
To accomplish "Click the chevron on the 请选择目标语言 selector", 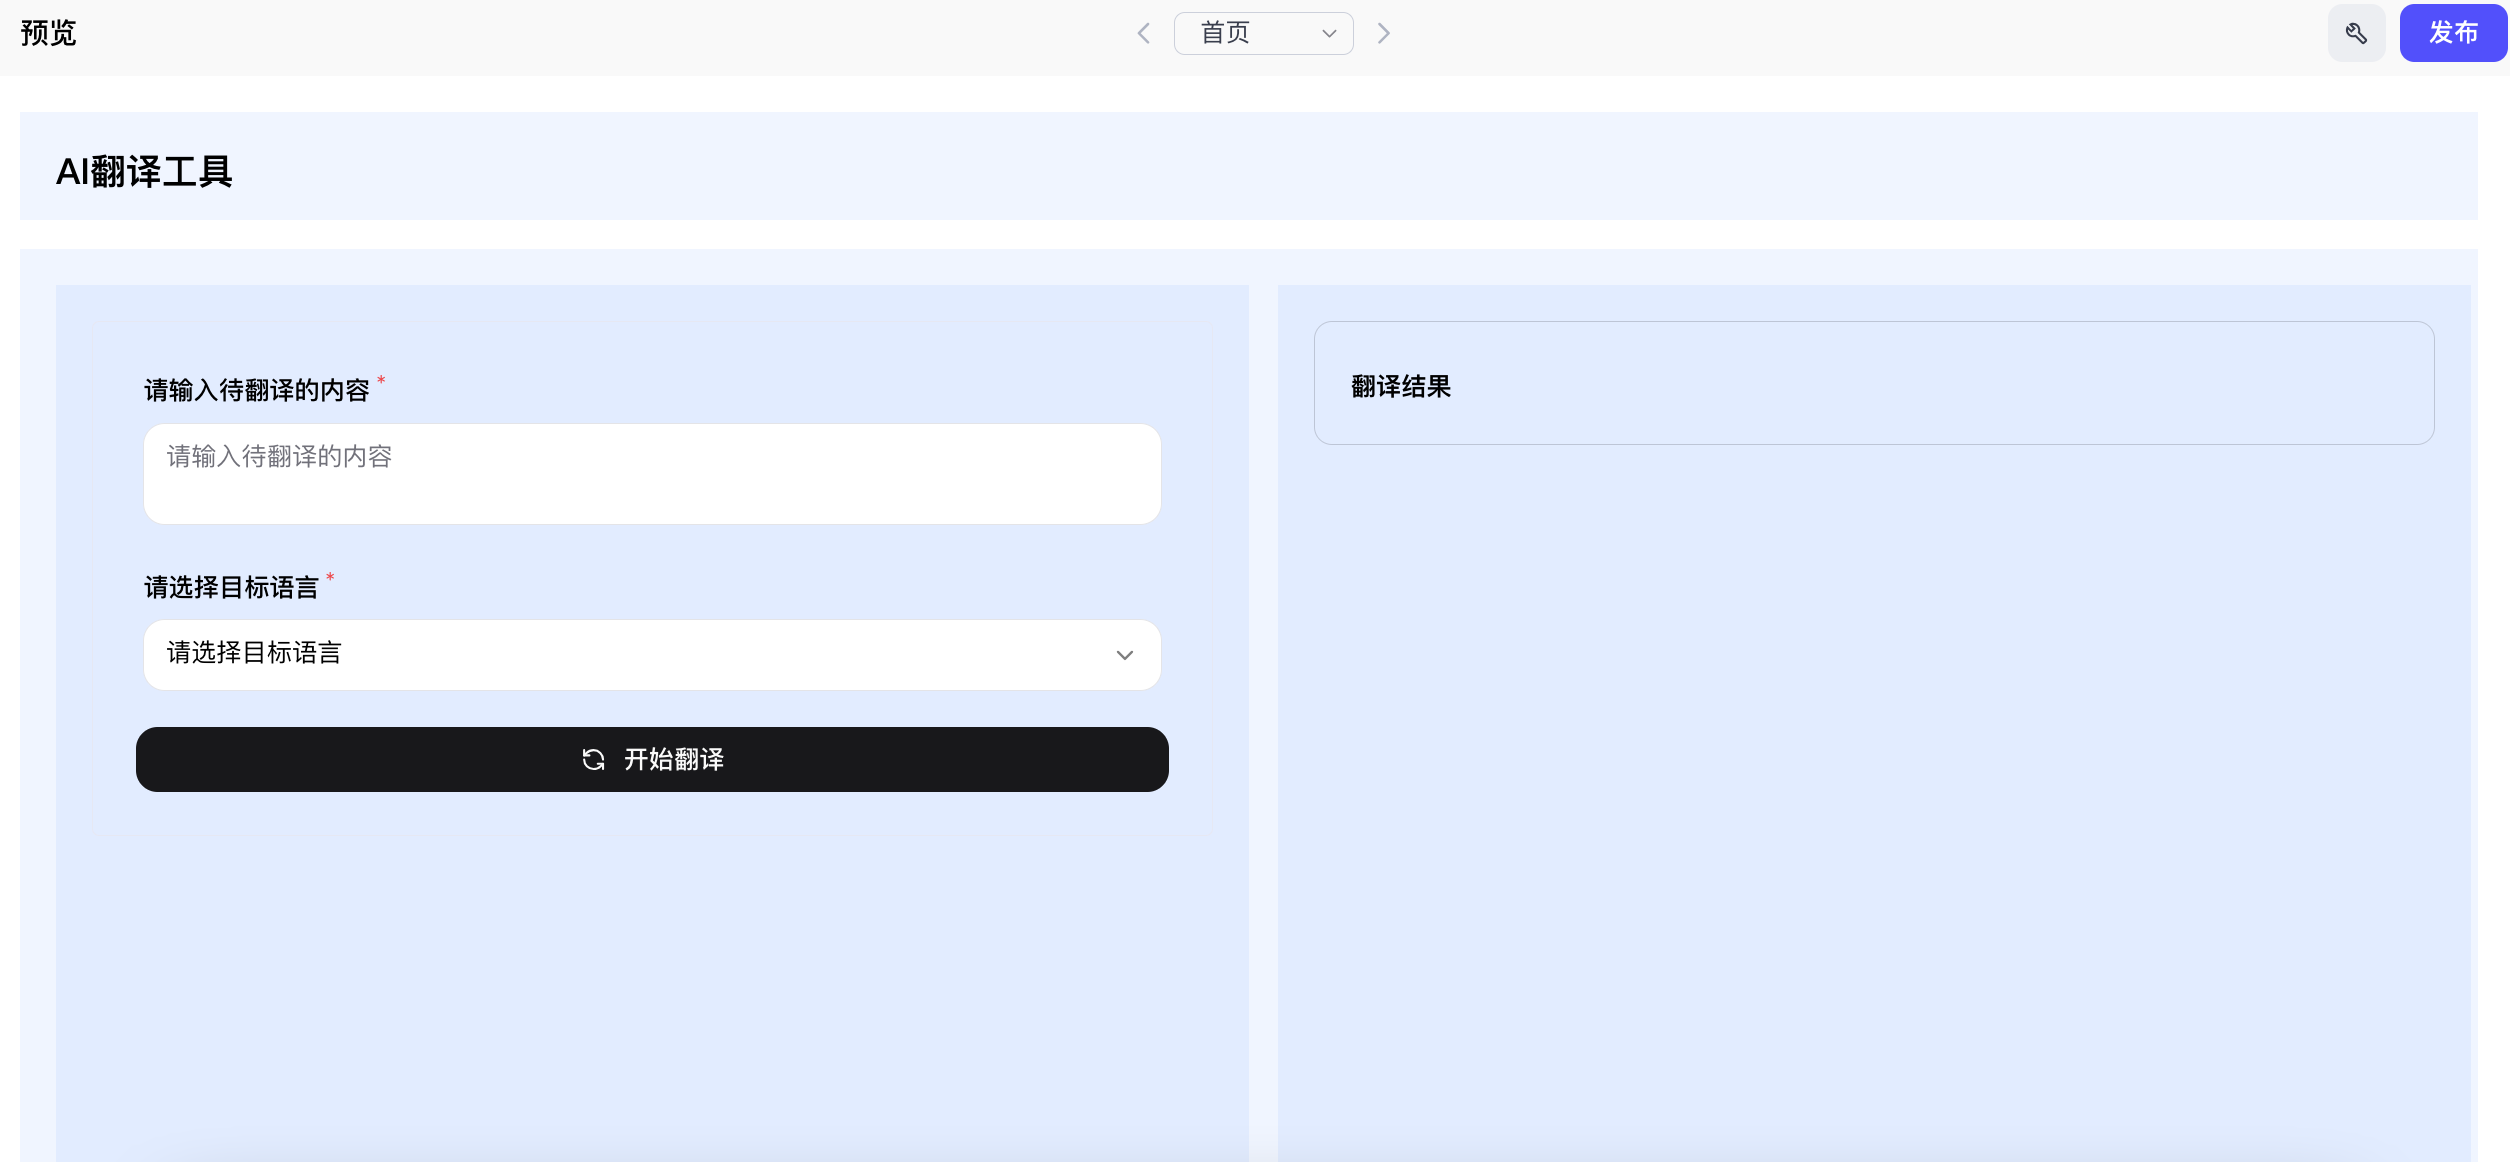I will (1124, 654).
